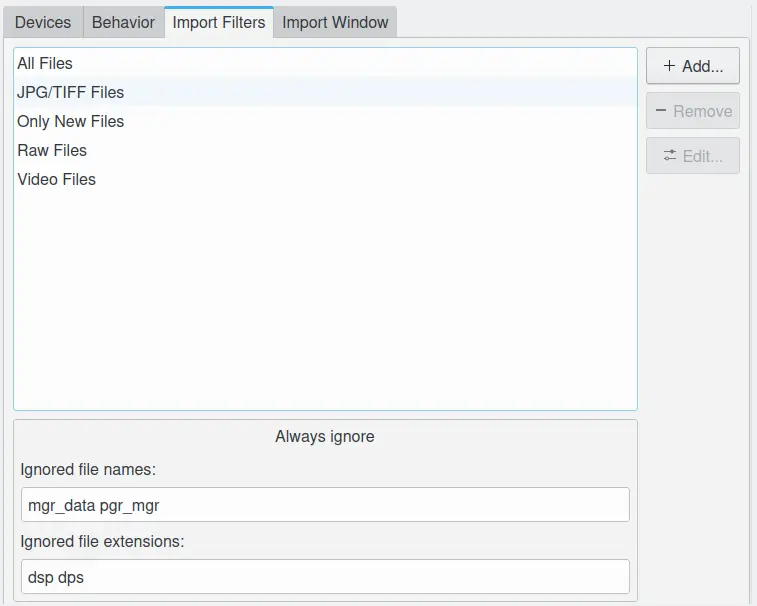
Task: Select the Import Filters tab
Action: tap(219, 22)
